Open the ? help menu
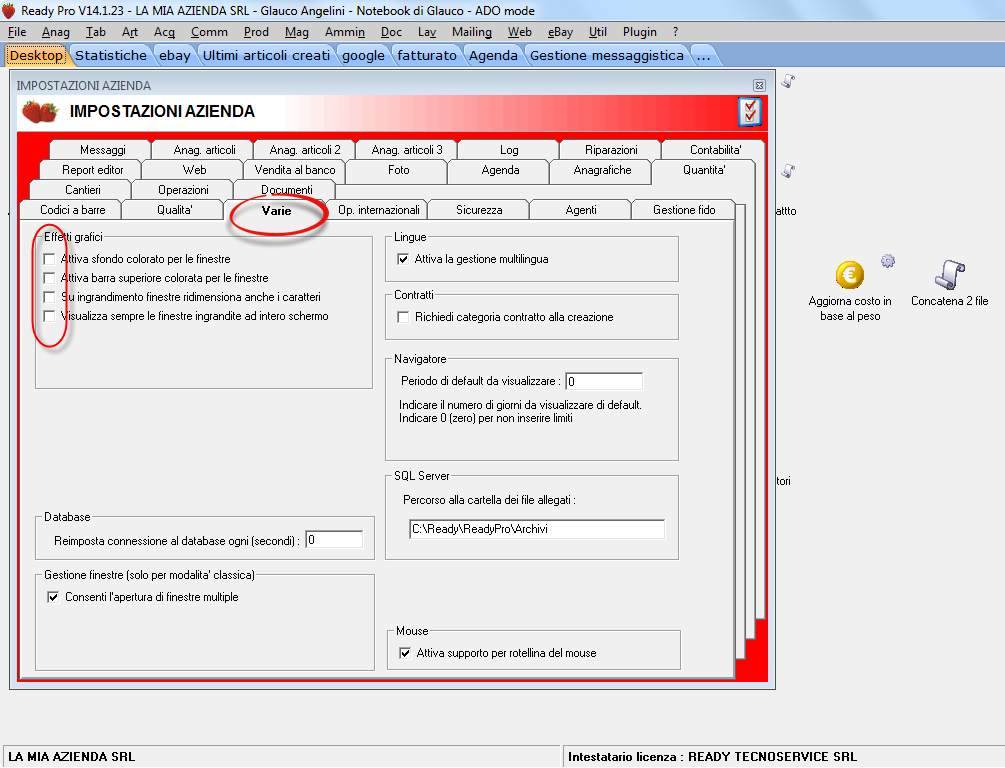The image size is (1005, 768). pyautogui.click(x=676, y=32)
